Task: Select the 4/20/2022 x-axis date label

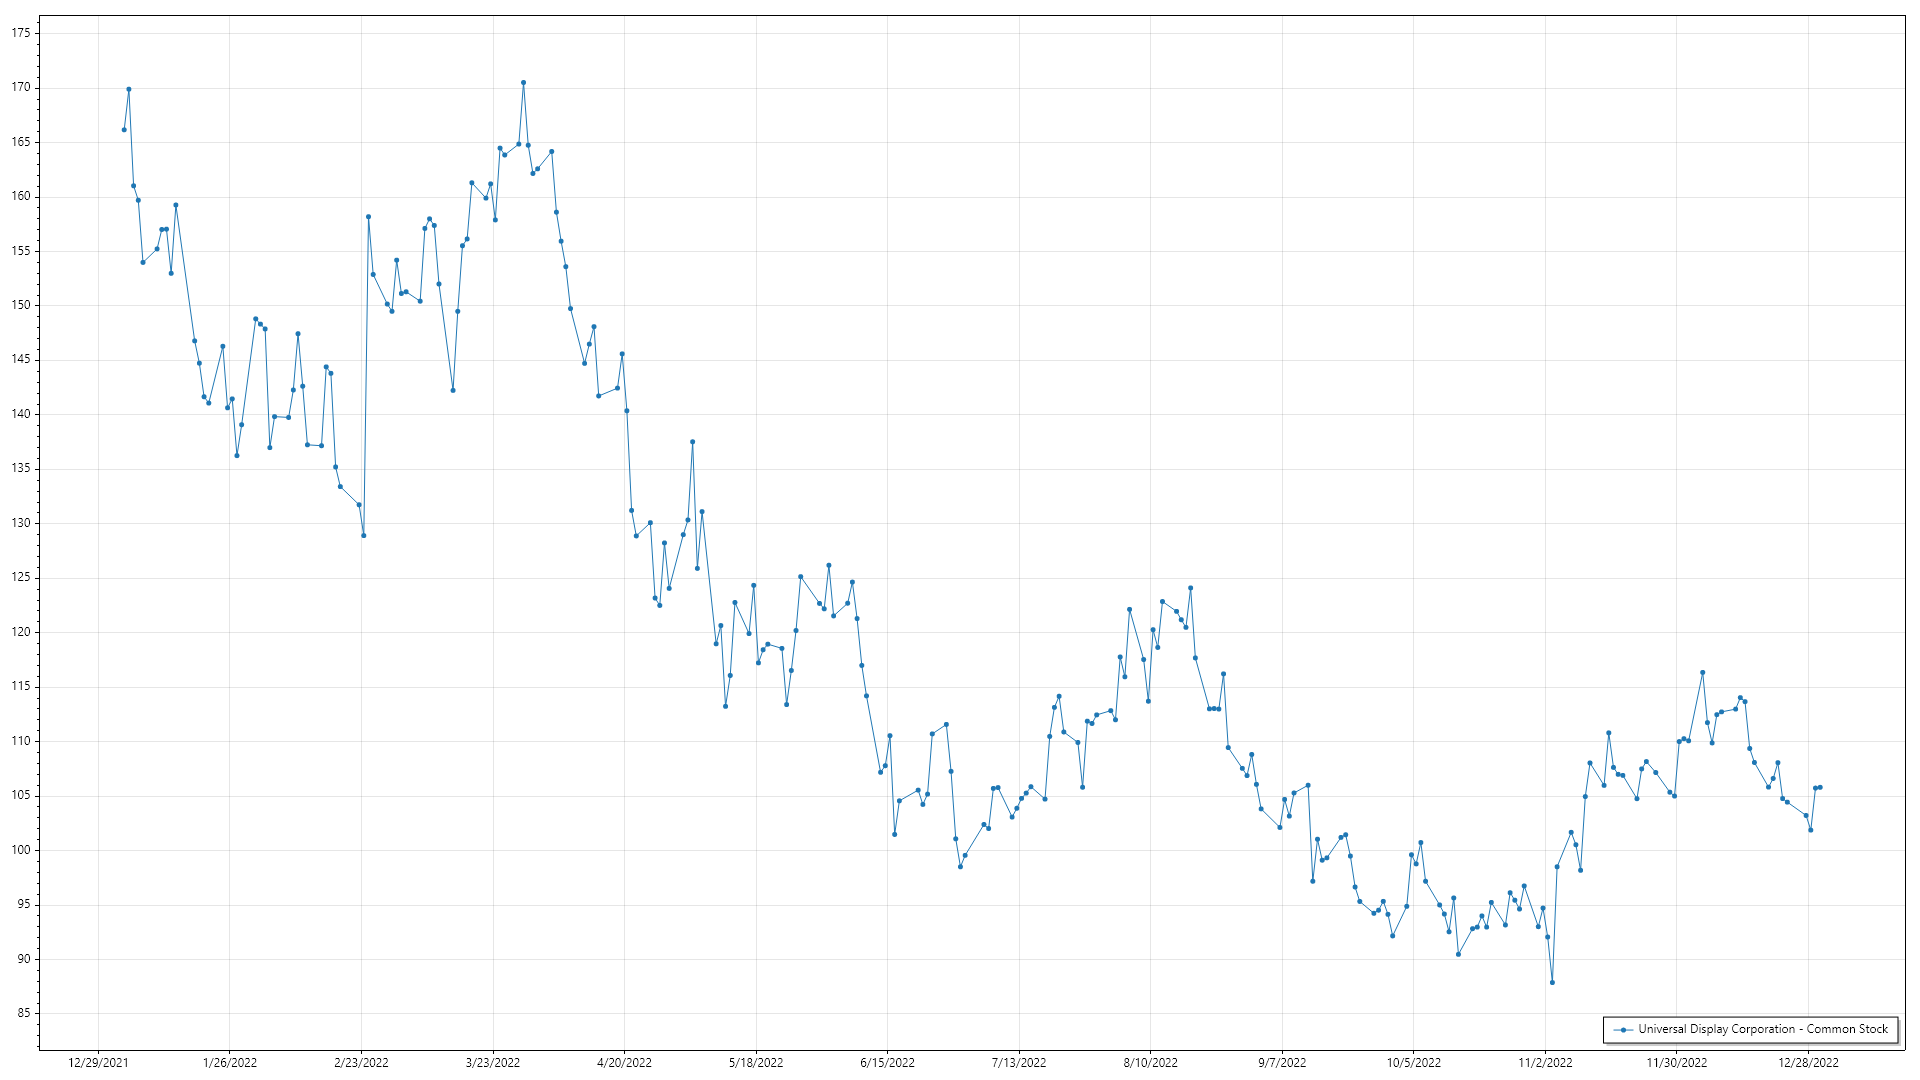Action: click(x=624, y=1062)
